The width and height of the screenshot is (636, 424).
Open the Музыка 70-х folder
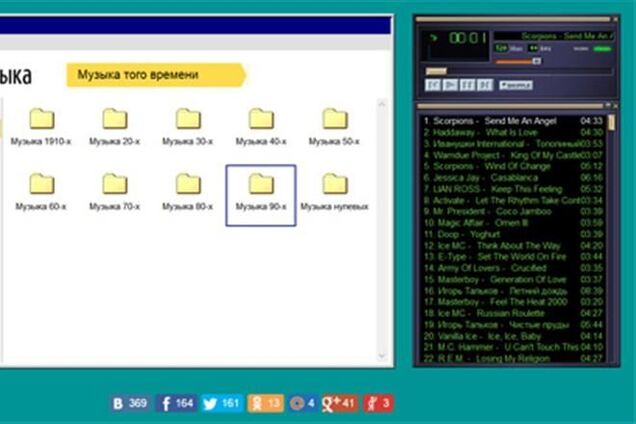[114, 192]
